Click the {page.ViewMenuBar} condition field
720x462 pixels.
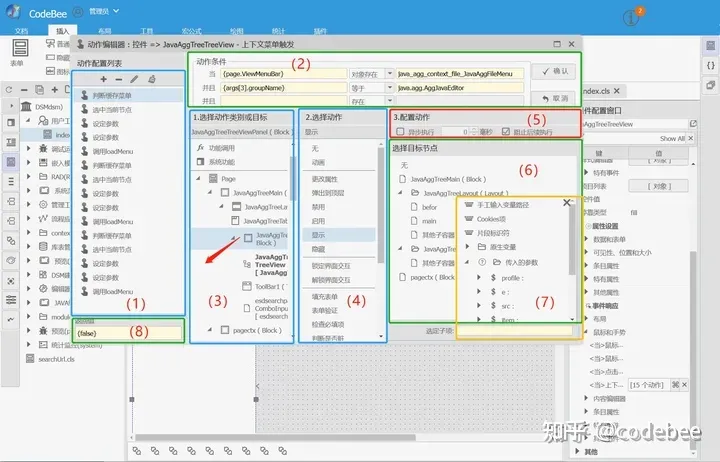click(283, 73)
